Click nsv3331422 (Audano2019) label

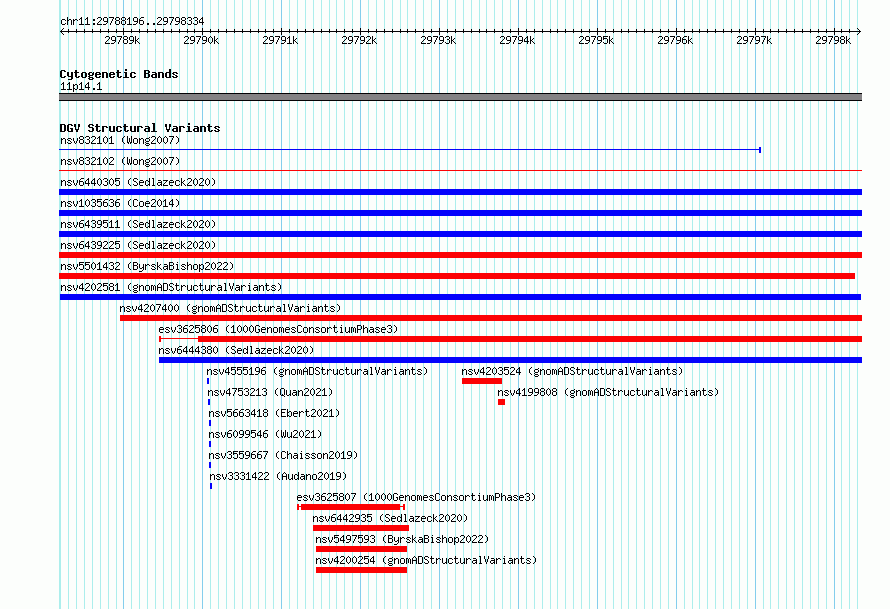278,476
